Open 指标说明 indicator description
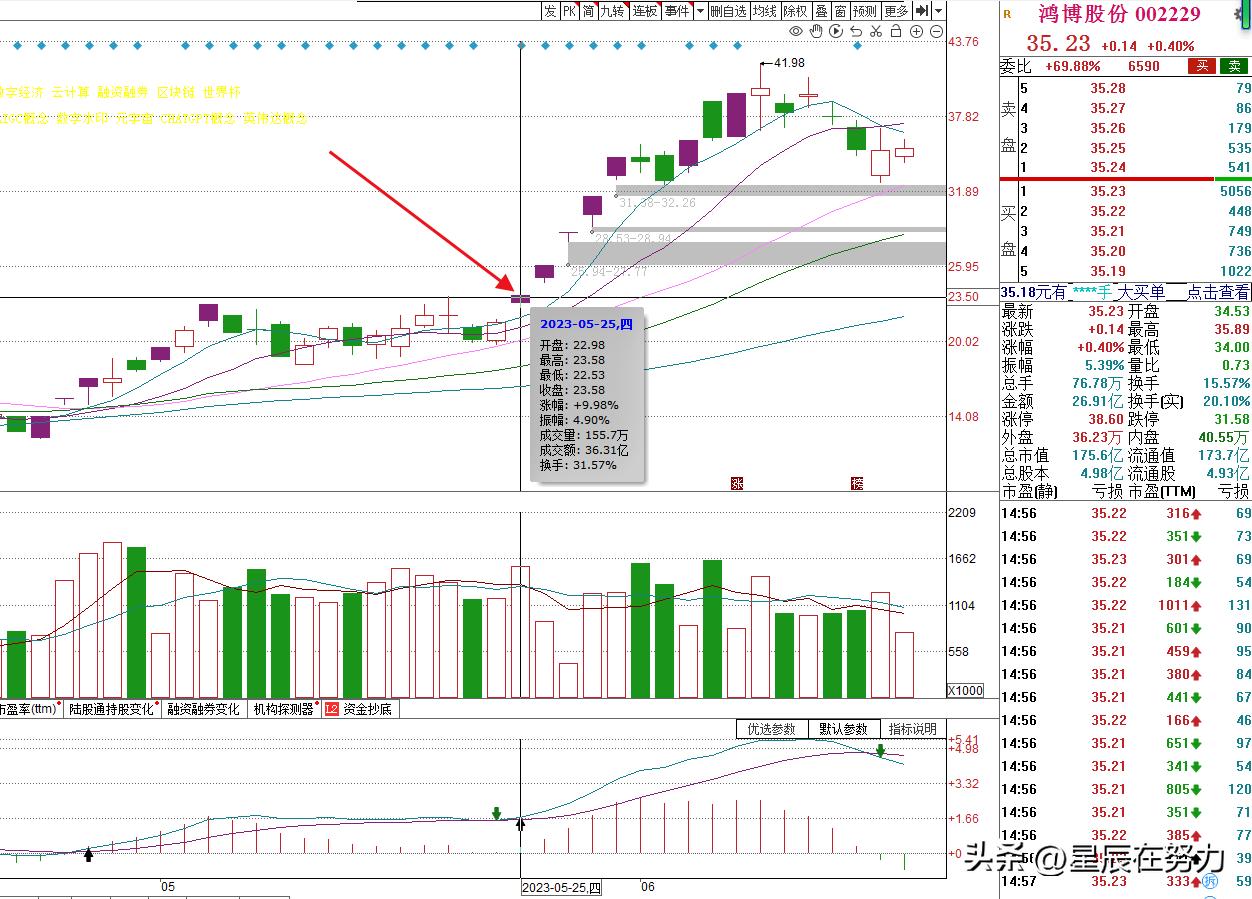 (913, 729)
